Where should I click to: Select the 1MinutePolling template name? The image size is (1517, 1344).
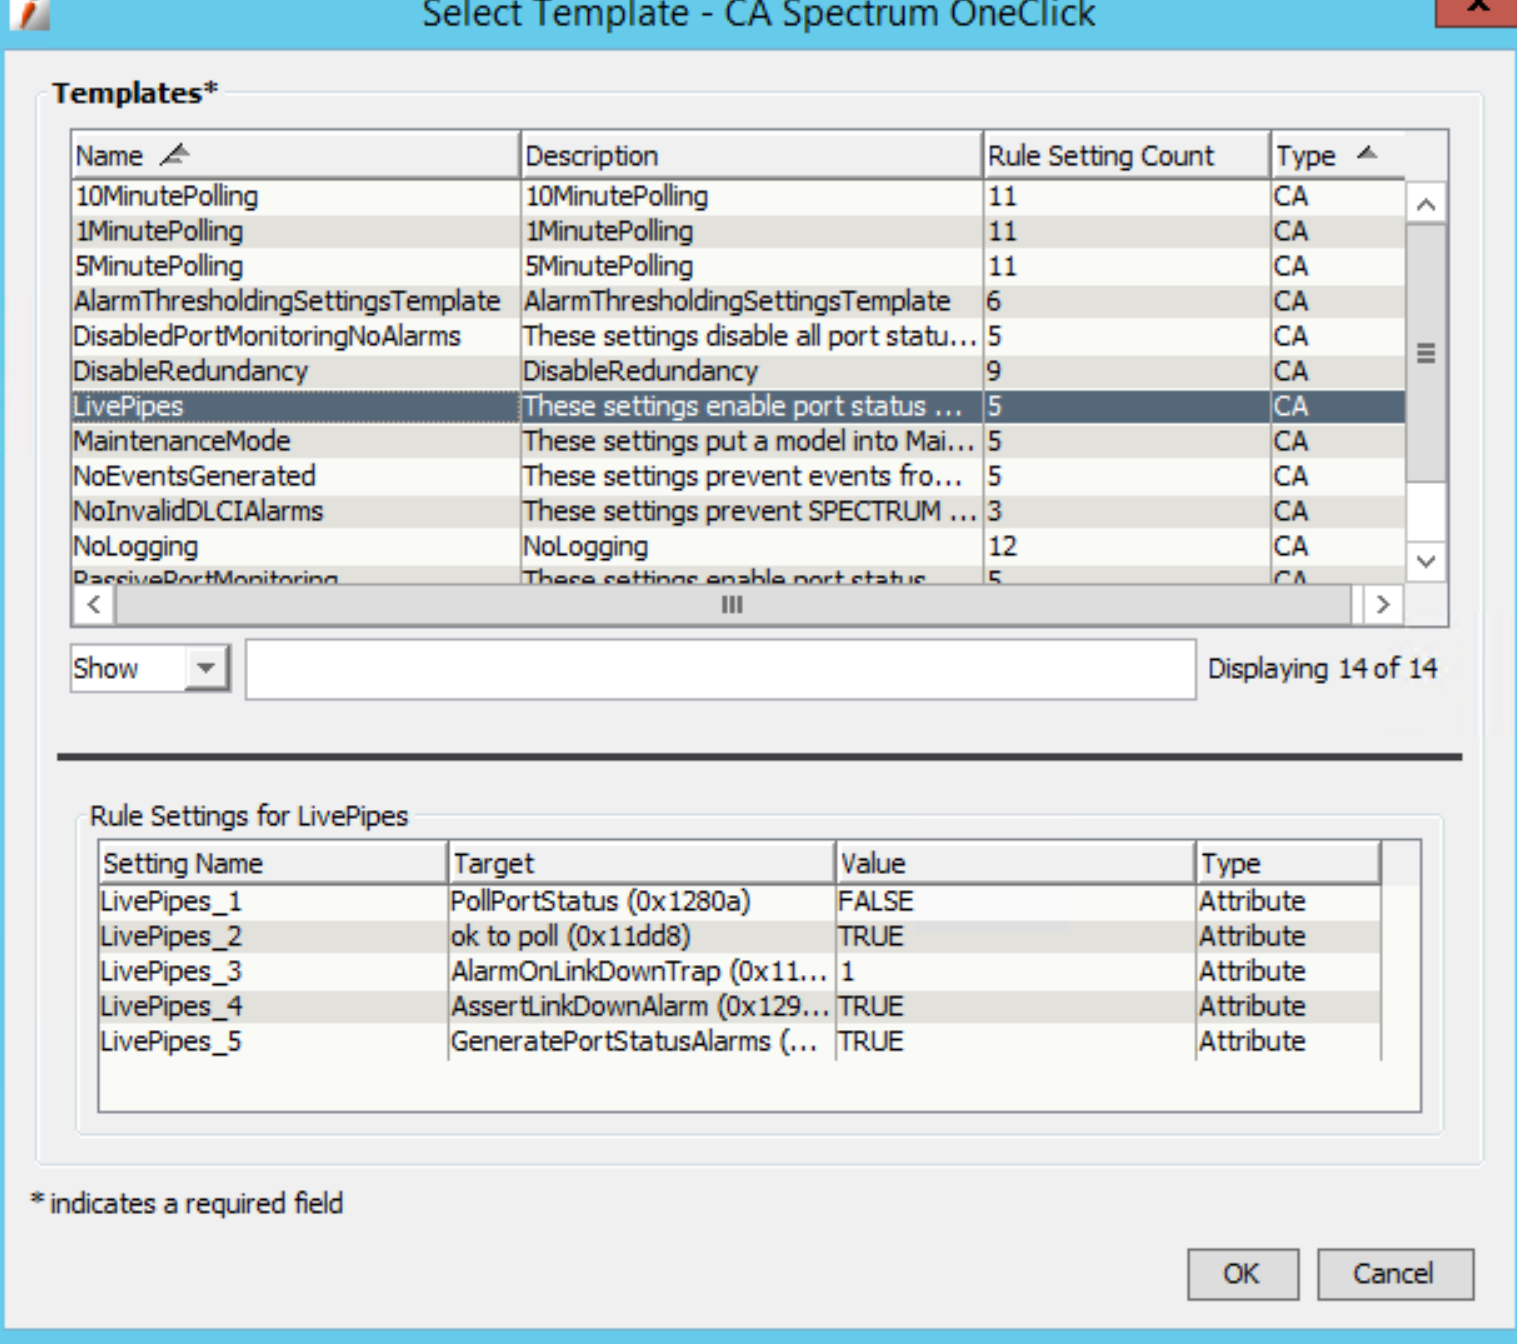pos(160,231)
